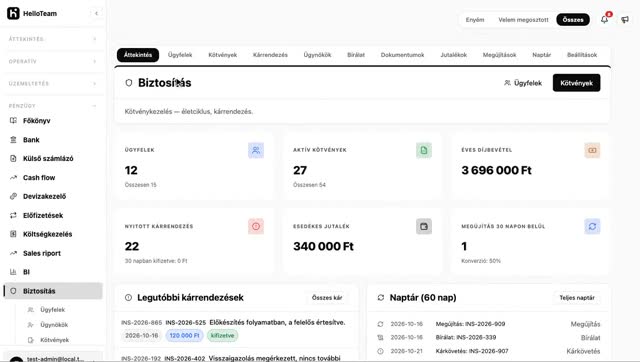Open Kötvények sub-item under Biztosítás
This screenshot has height=362, width=640.
pyautogui.click(x=54, y=340)
